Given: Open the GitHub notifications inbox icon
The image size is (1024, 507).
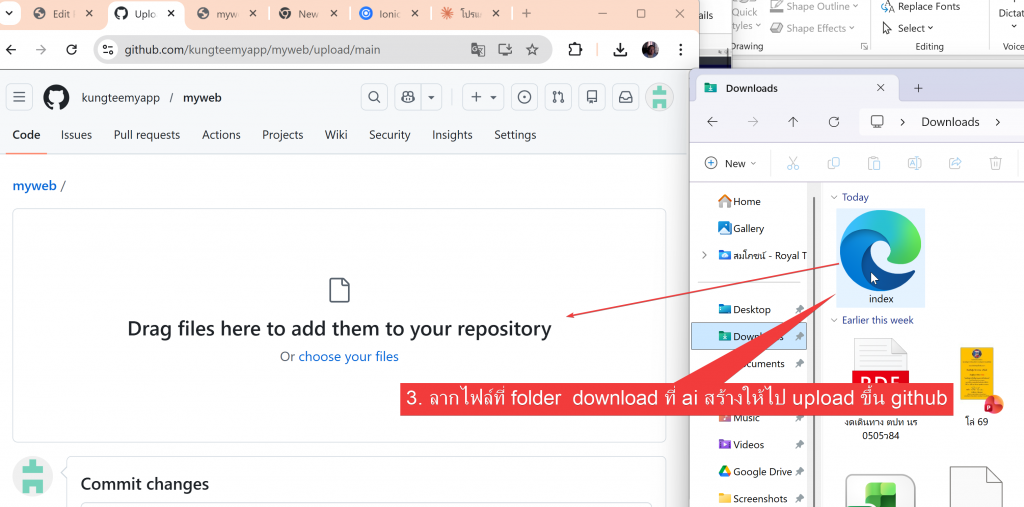Looking at the screenshot, I should (625, 97).
